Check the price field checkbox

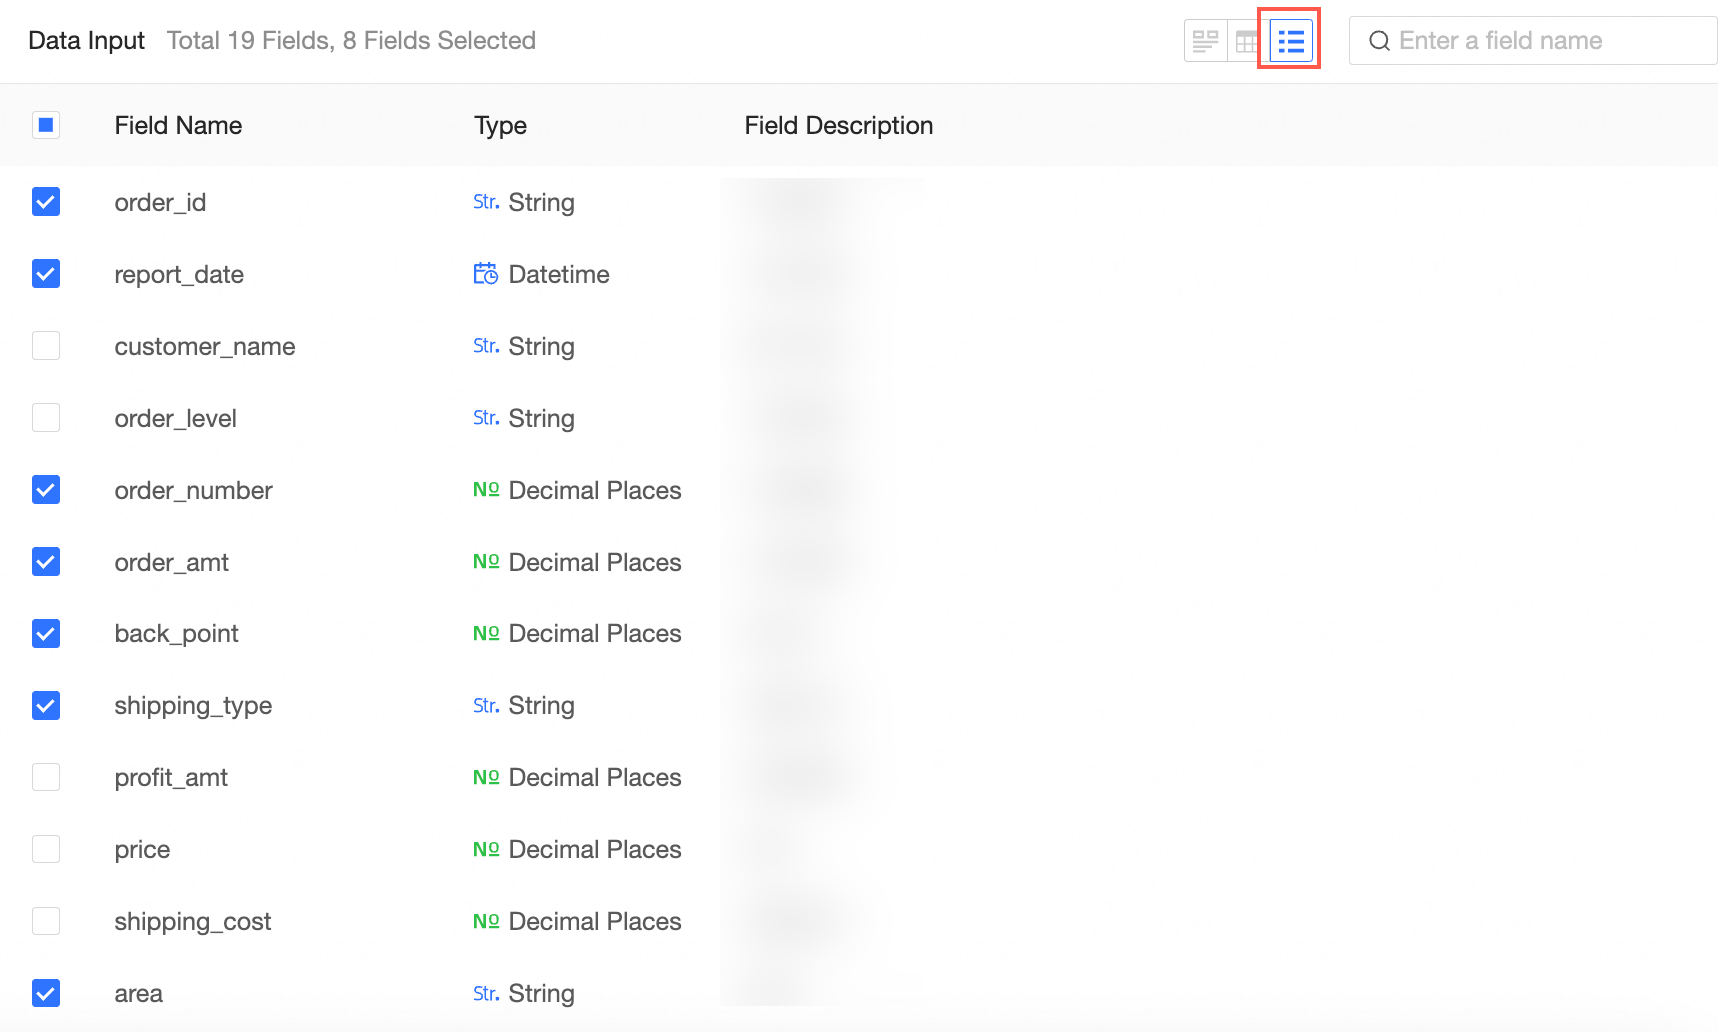coord(46,849)
